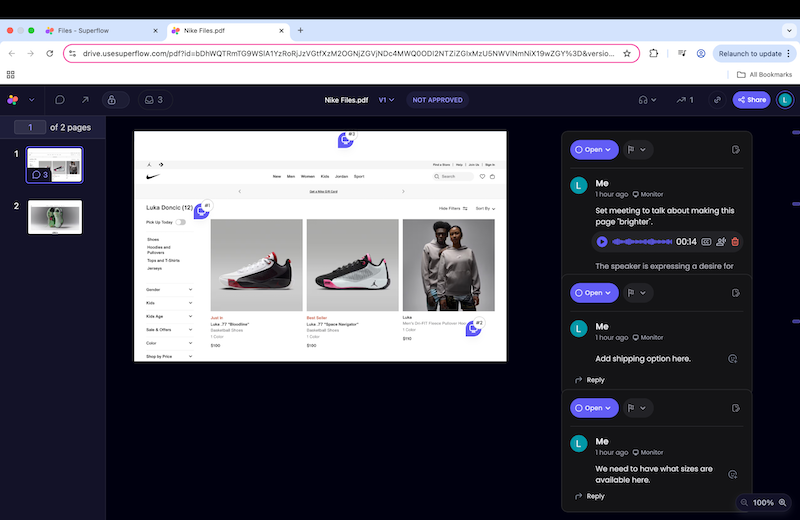Click the Relaunch to update button
This screenshot has height=520, width=800.
754,54
